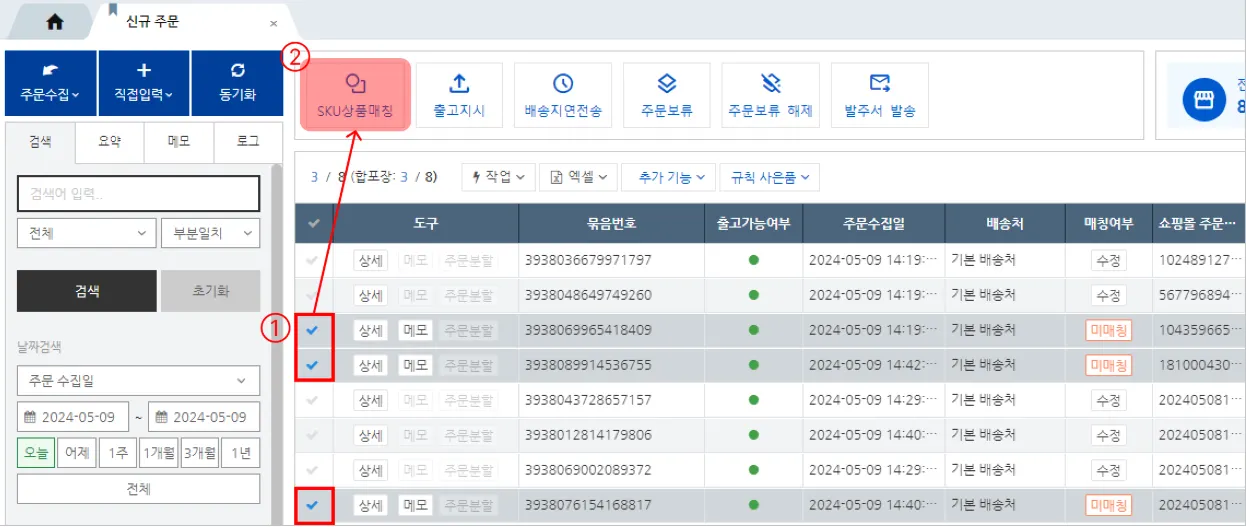Open the 주문 수집일 date type dropdown

(x=138, y=381)
